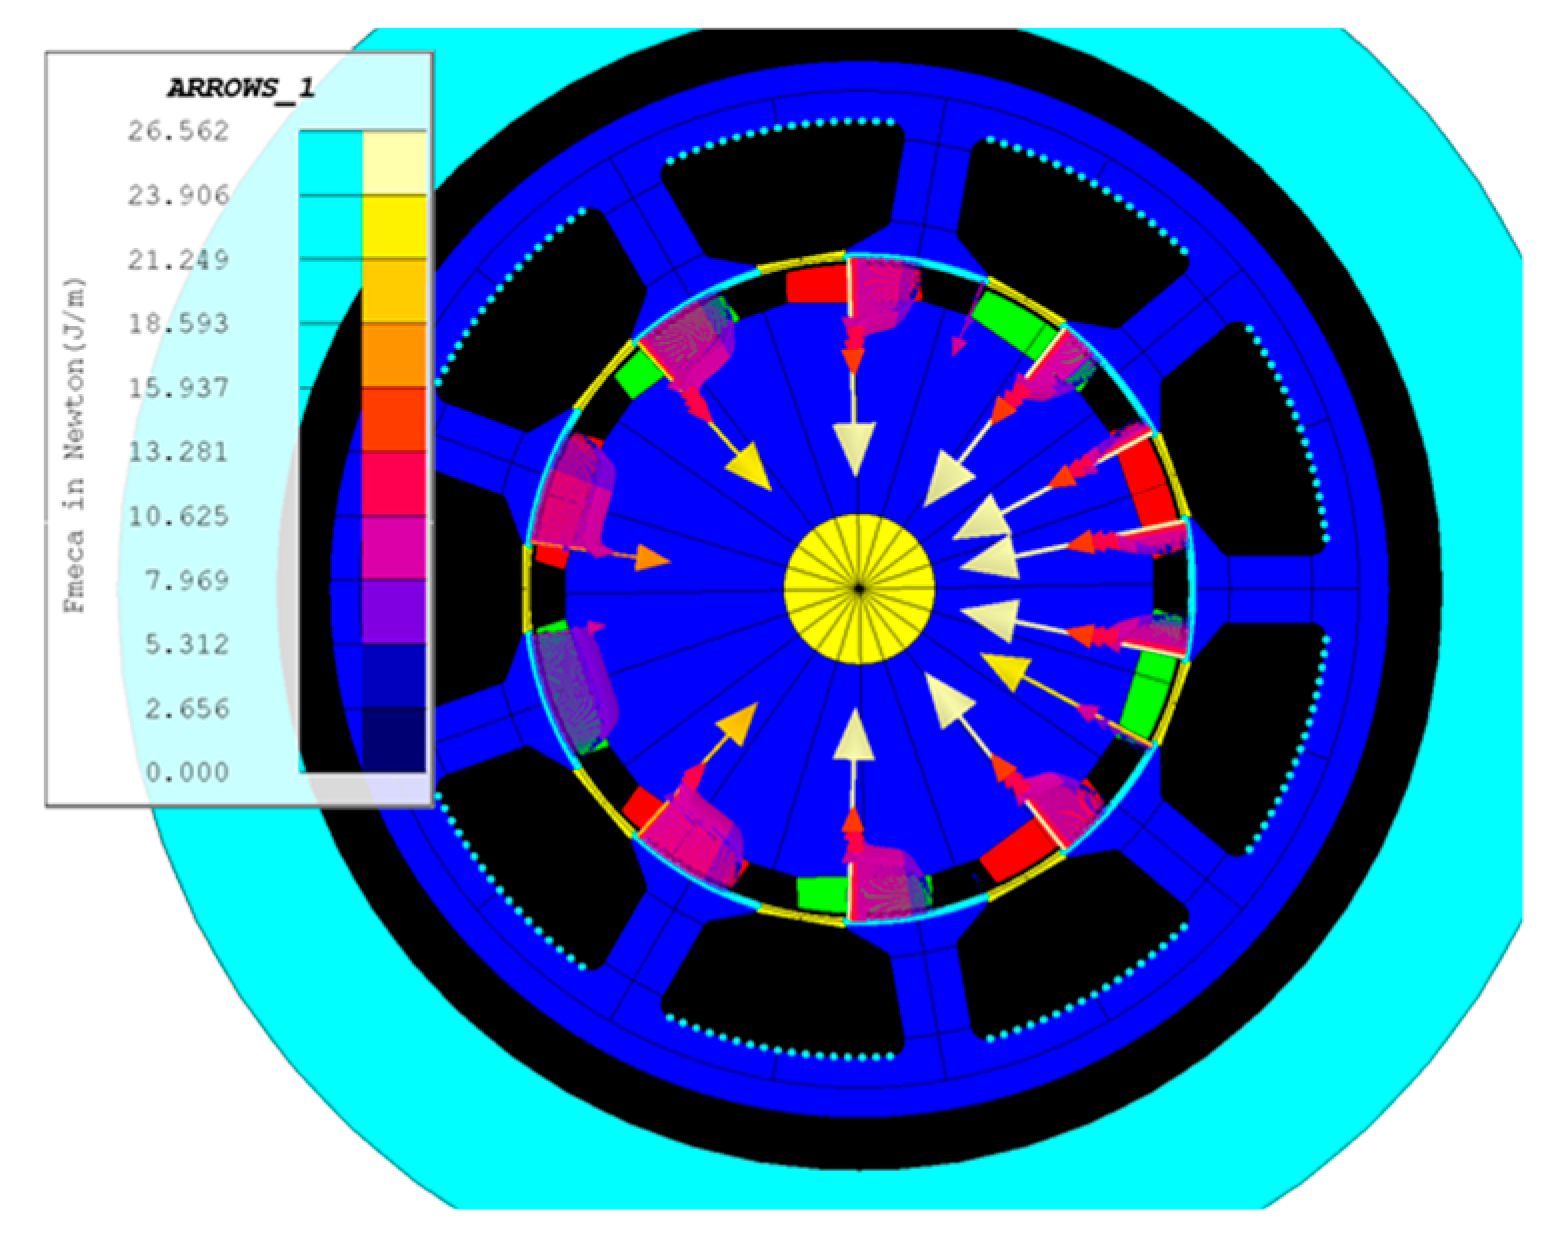The image size is (1554, 1250).
Task: Select the 18.593 legend value
Action: coord(177,324)
